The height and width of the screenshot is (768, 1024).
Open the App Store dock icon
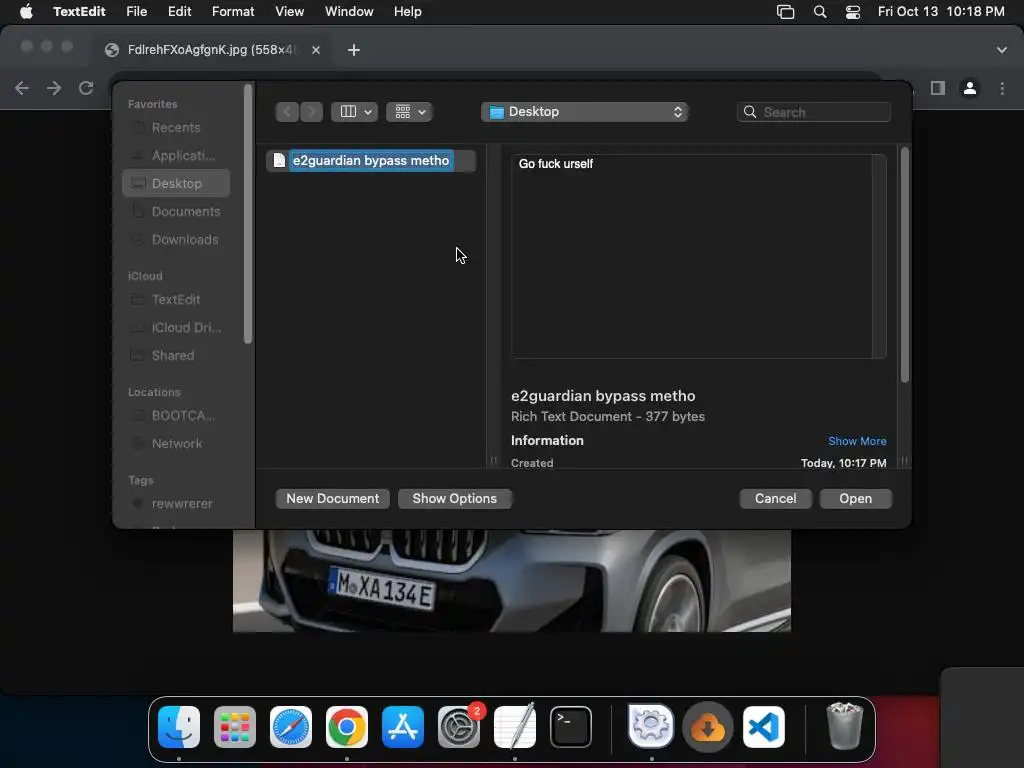coord(403,727)
